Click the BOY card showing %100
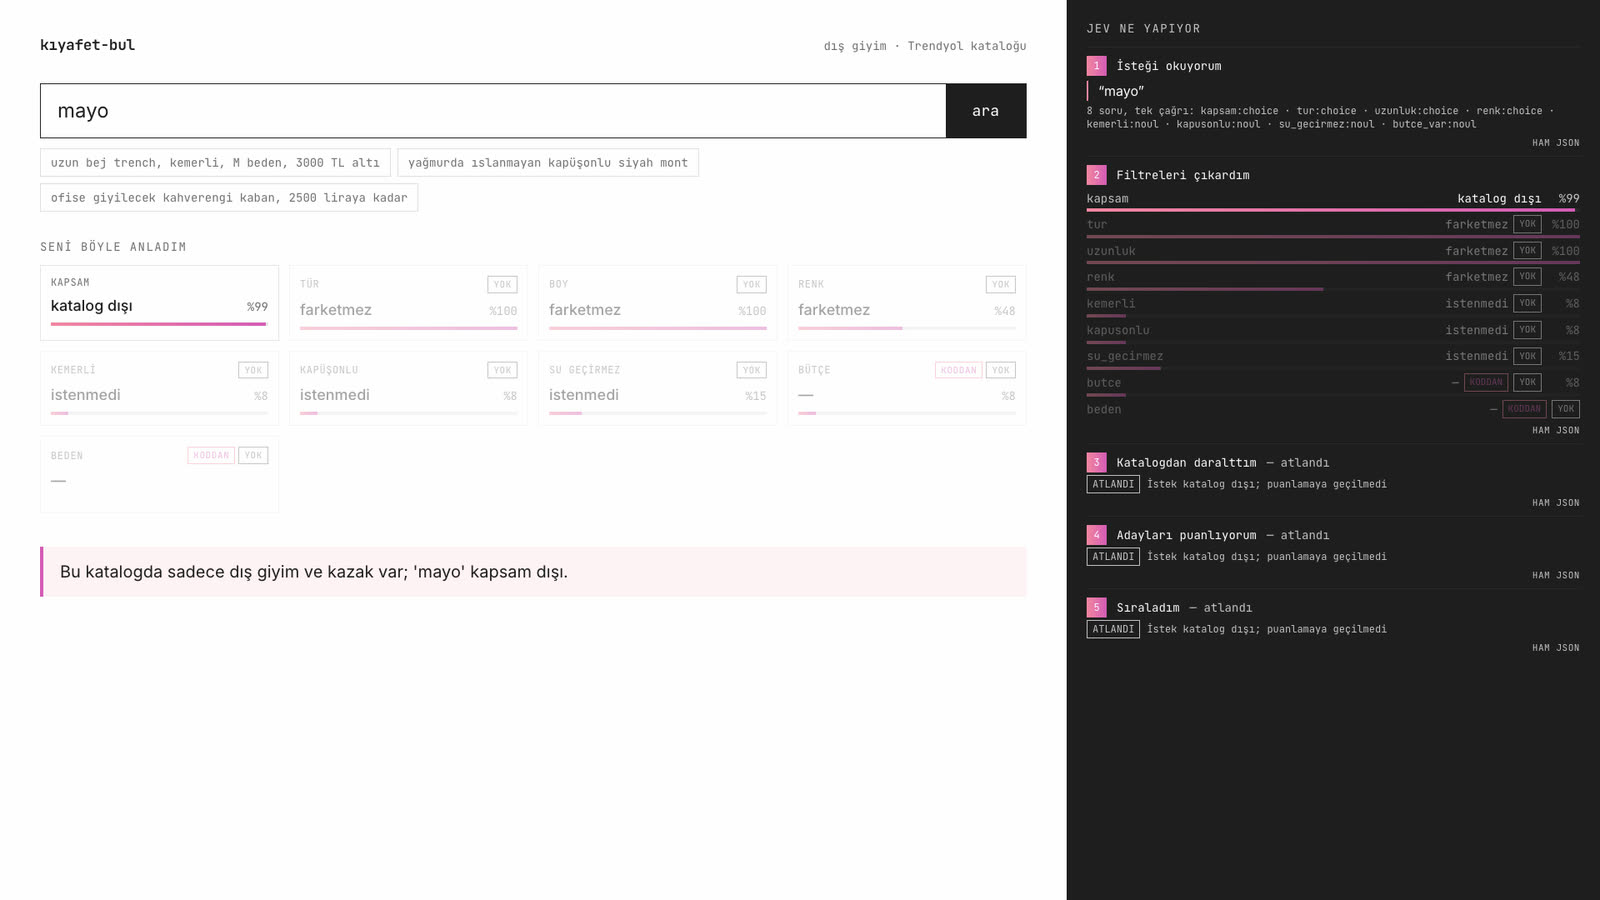This screenshot has height=900, width=1600. (657, 303)
